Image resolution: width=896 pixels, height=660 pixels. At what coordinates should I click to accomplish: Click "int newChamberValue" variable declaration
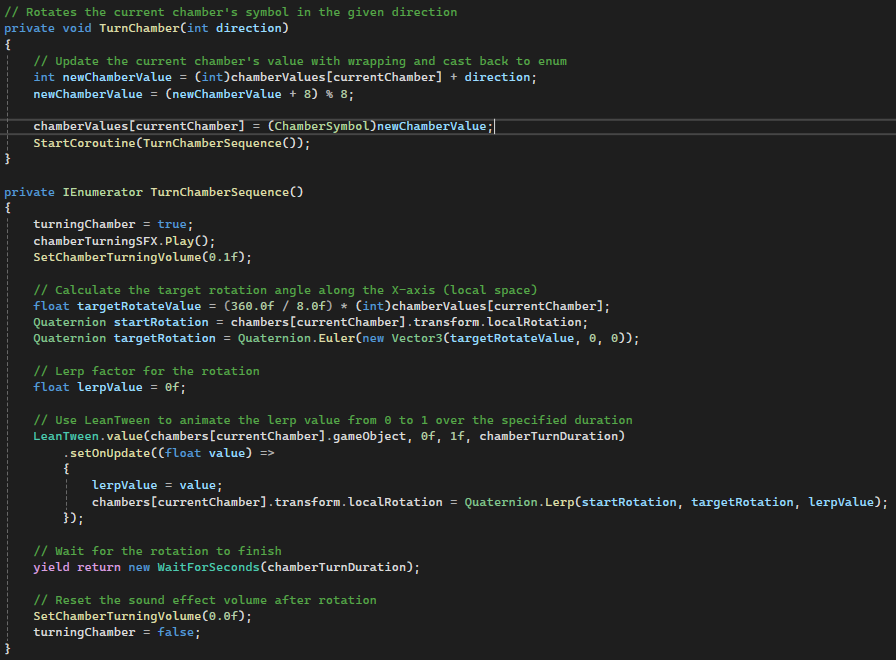point(102,77)
